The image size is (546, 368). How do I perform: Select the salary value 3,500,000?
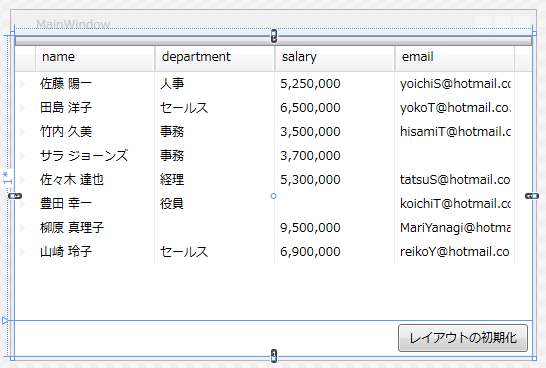310,132
